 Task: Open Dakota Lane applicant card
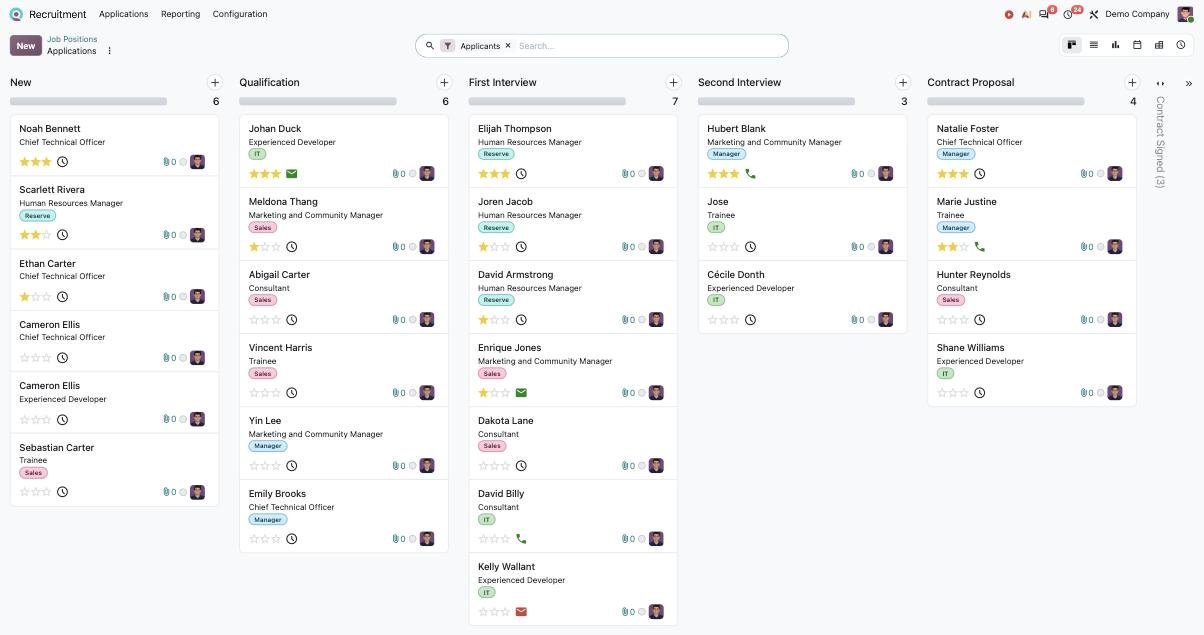click(573, 443)
